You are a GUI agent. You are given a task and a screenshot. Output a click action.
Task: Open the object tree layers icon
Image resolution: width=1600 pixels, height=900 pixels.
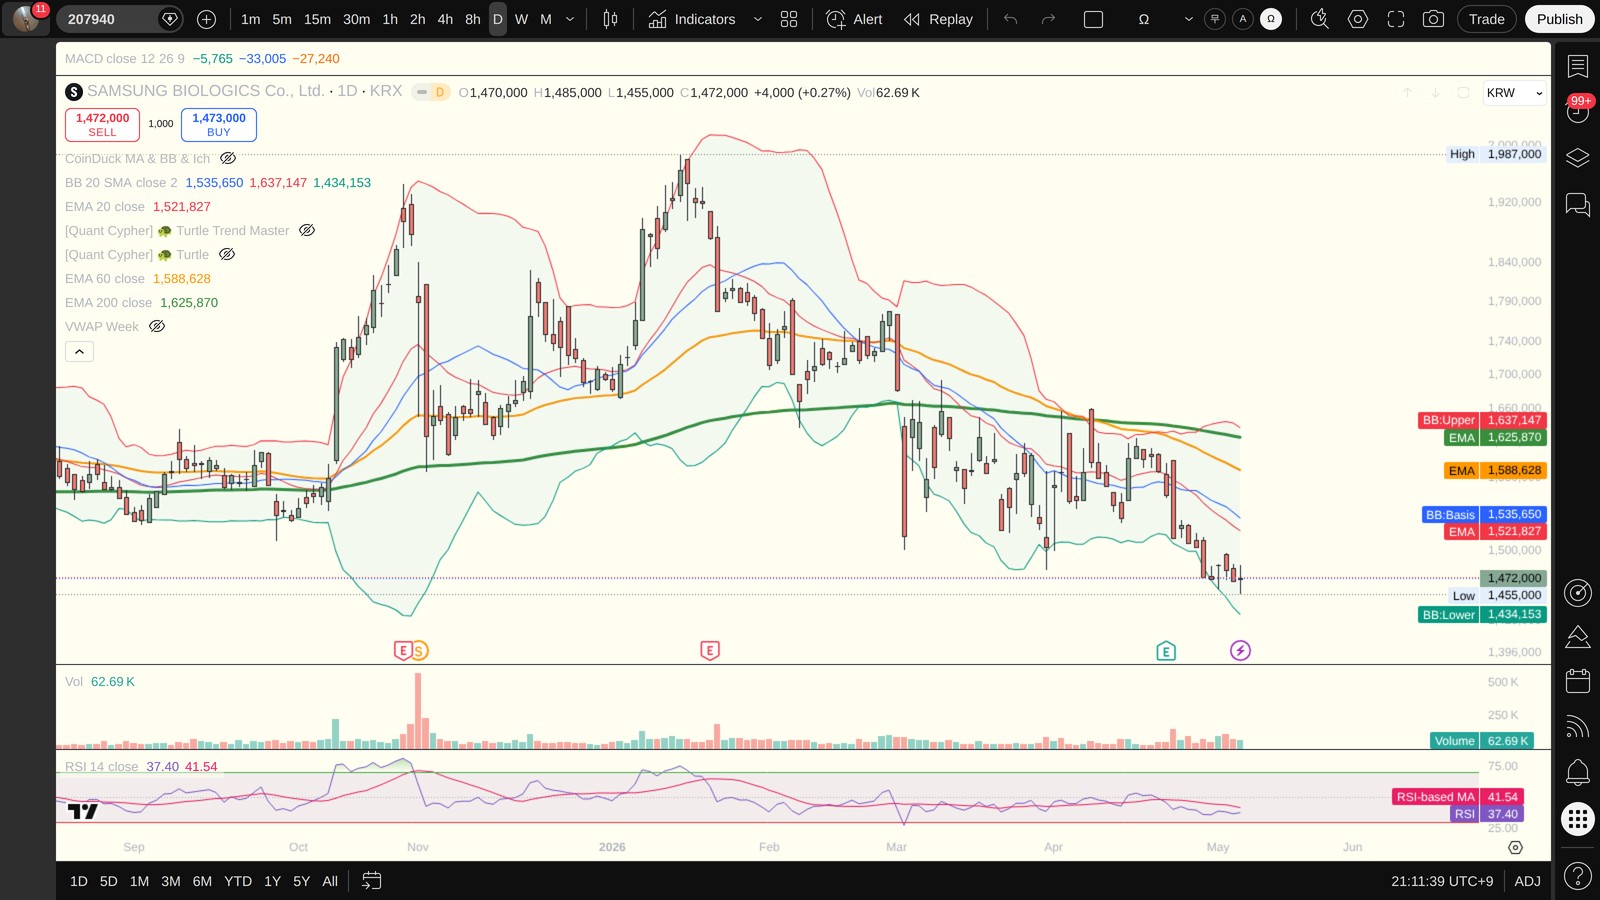1577,158
